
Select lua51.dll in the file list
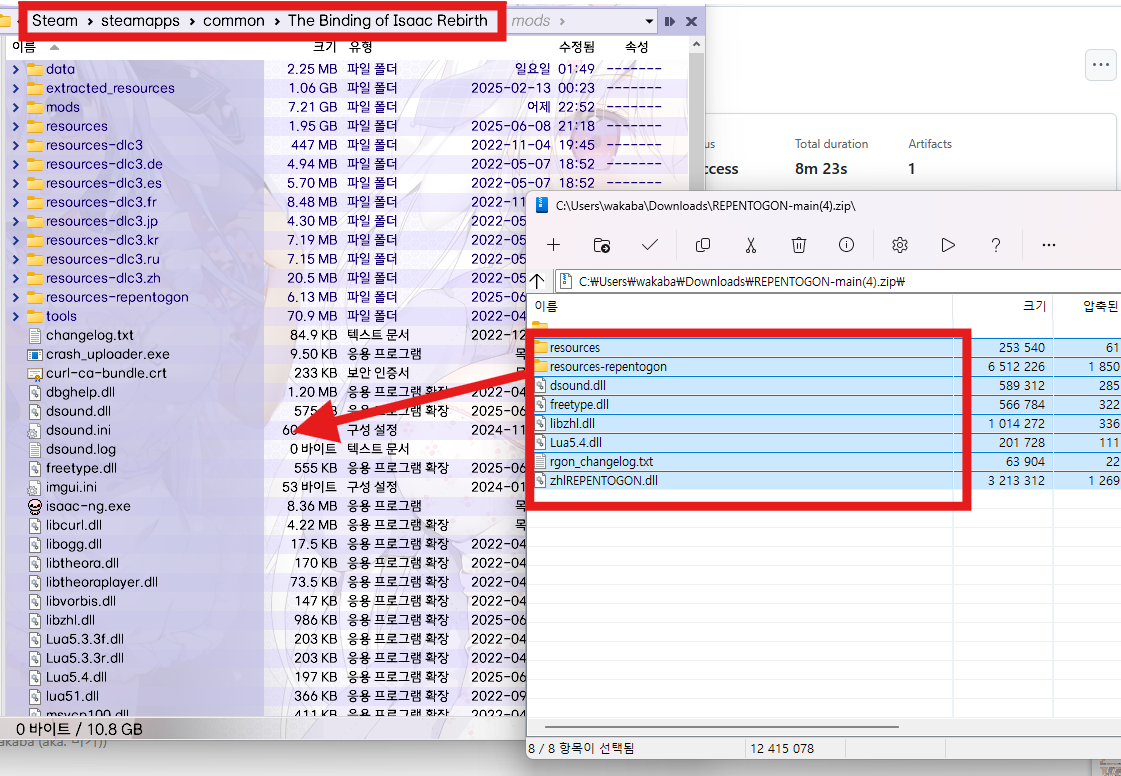(x=72, y=697)
